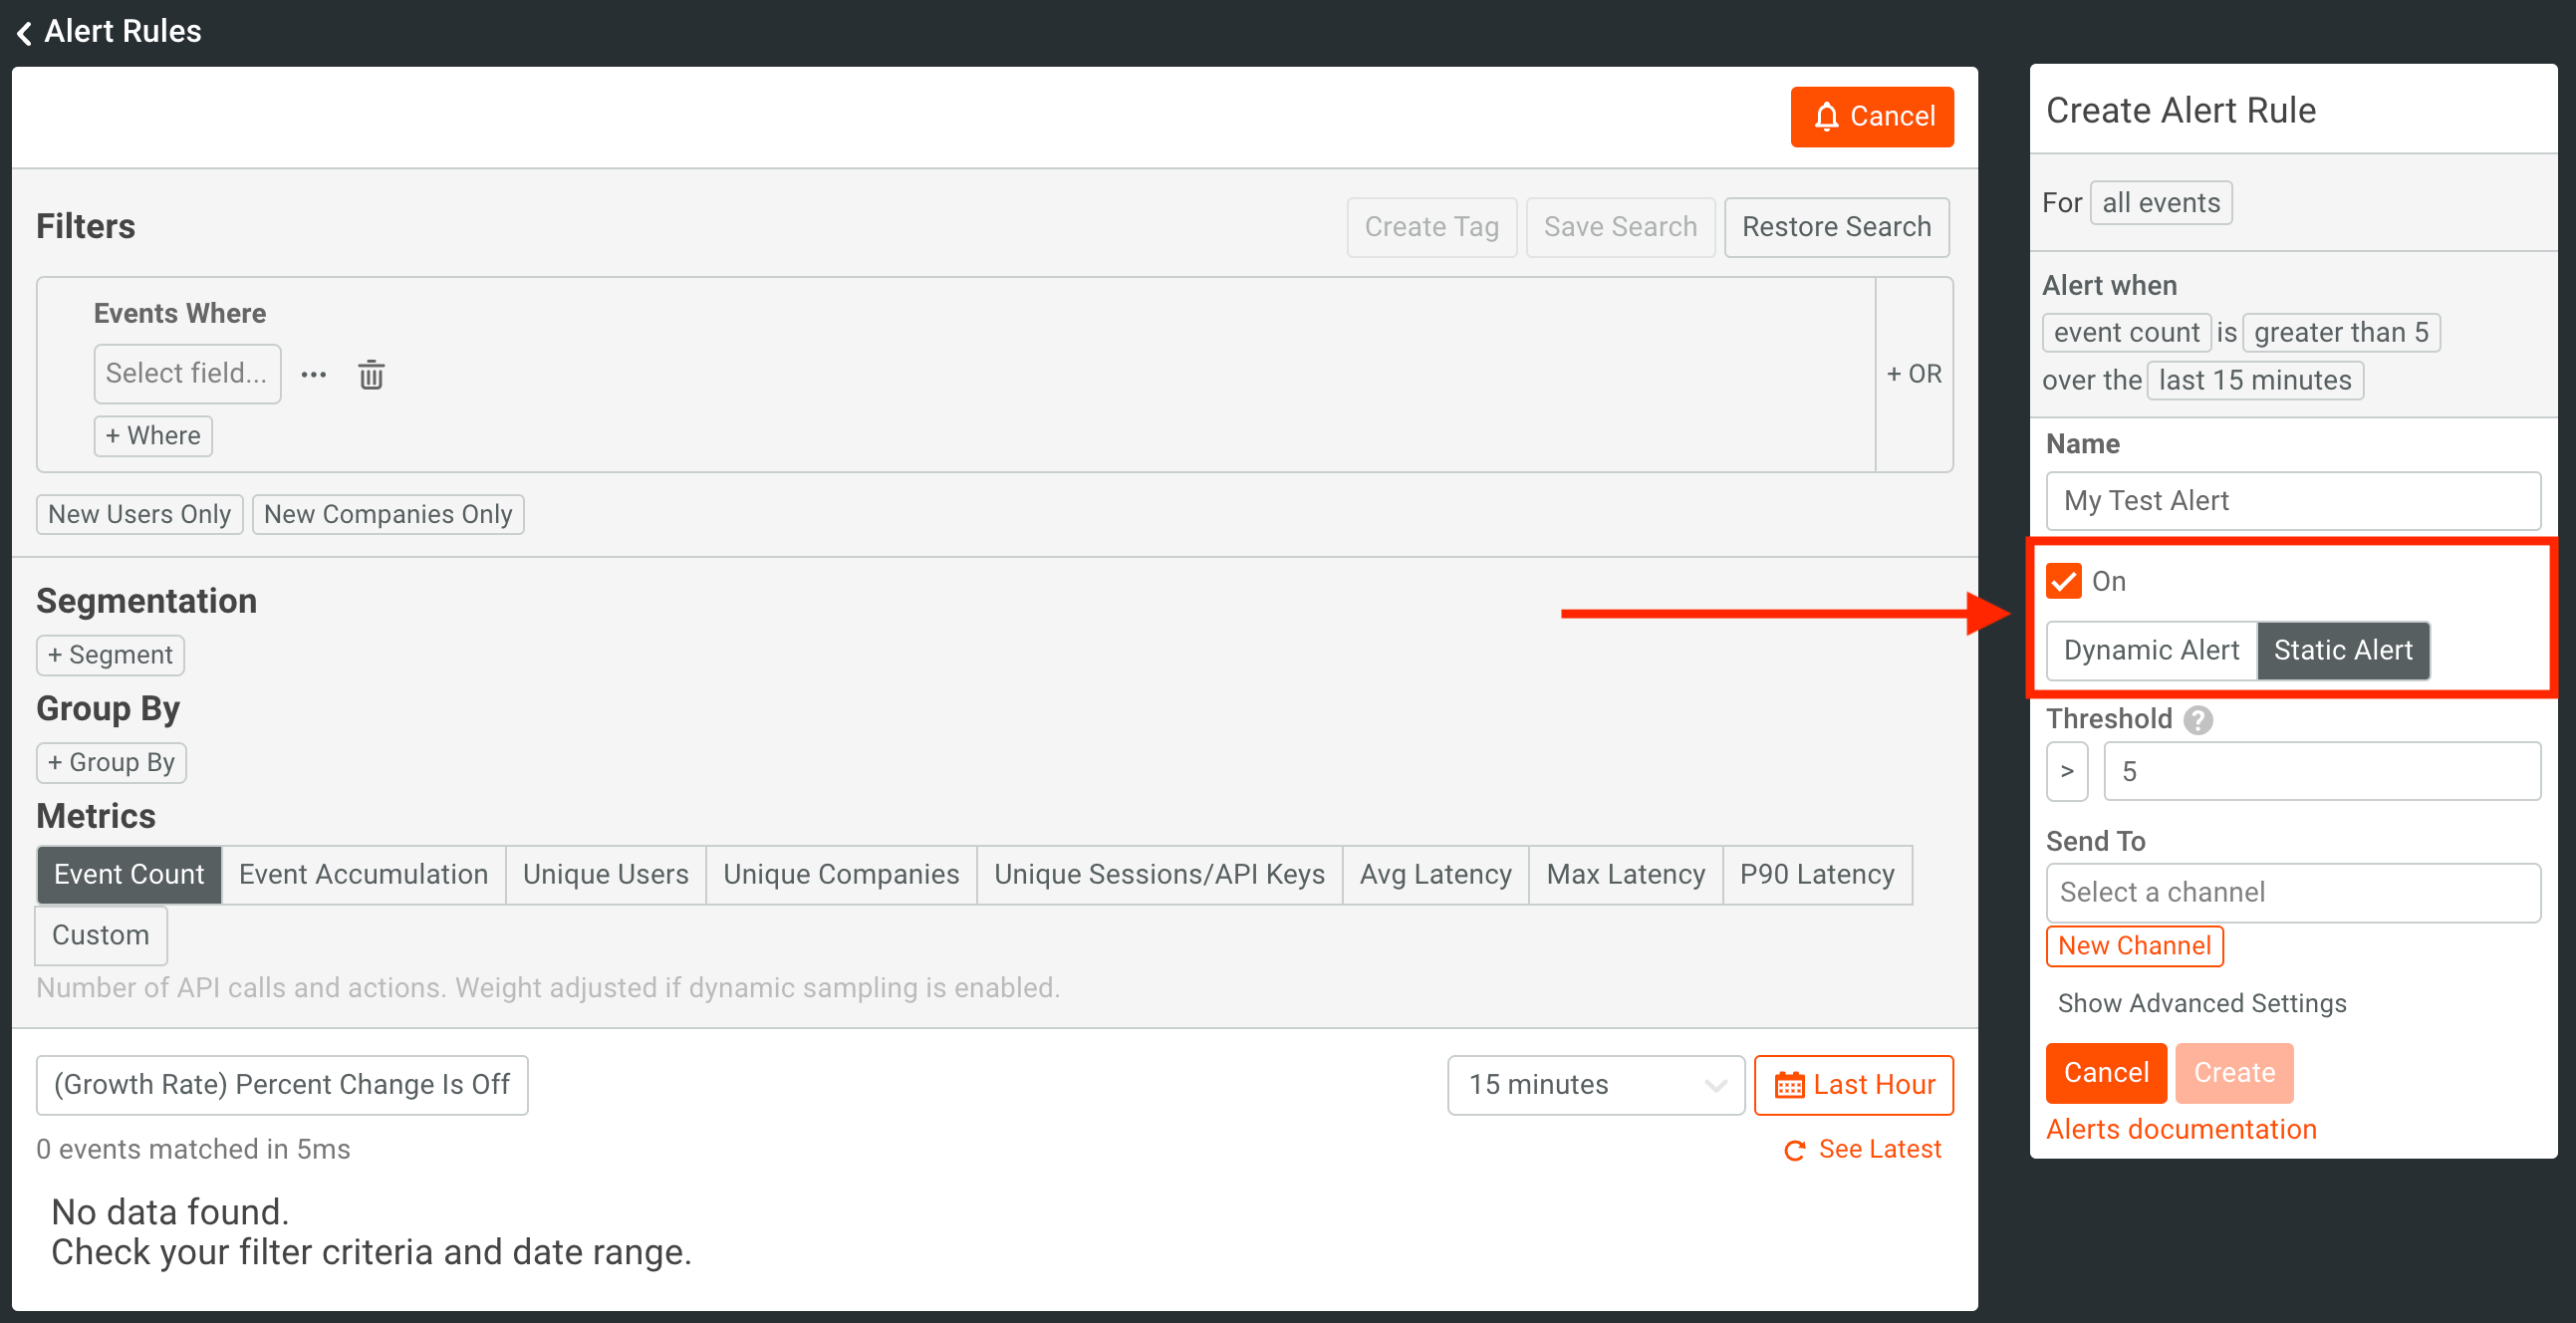Viewport: 2576px width, 1323px height.
Task: Create a New Channel
Action: (2134, 945)
